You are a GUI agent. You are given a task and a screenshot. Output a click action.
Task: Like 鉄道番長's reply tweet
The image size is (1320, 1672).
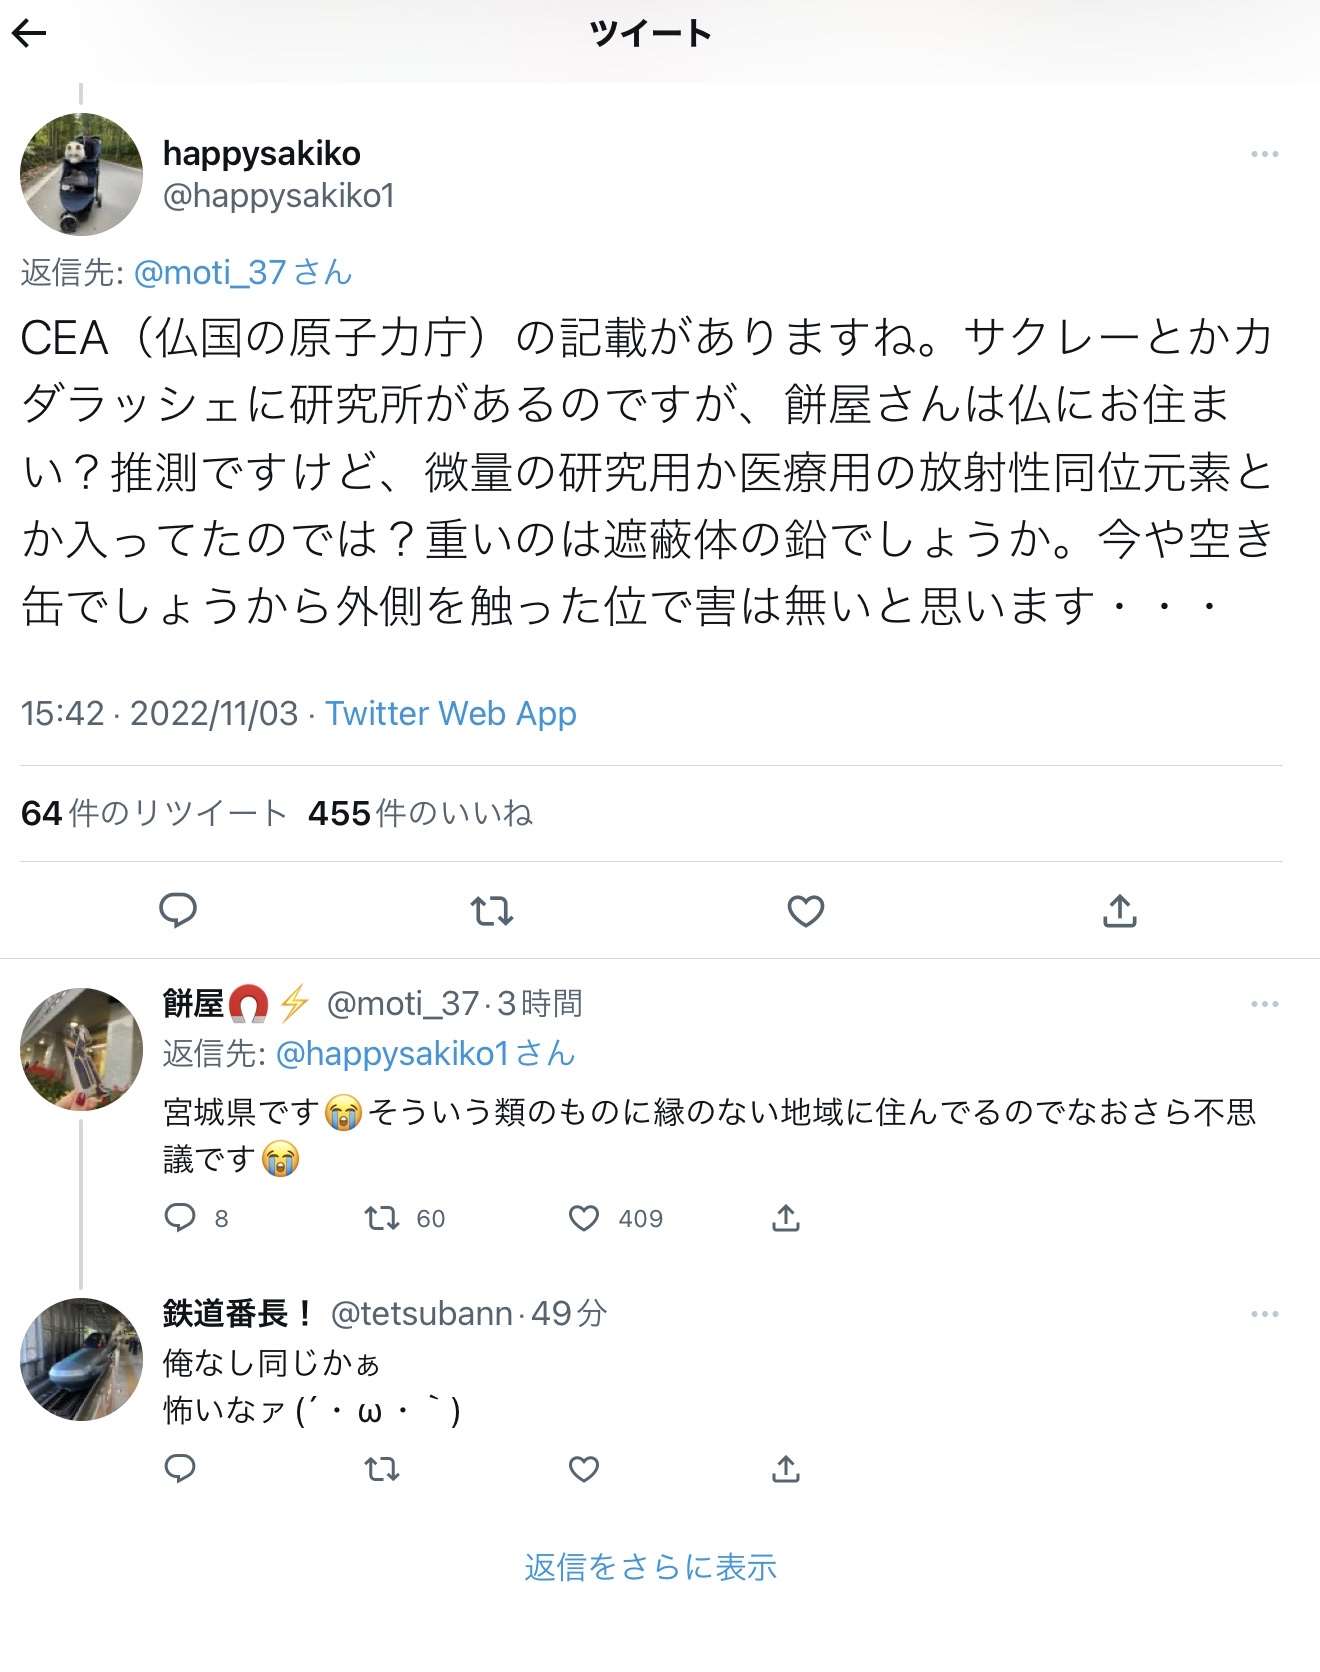(584, 1468)
